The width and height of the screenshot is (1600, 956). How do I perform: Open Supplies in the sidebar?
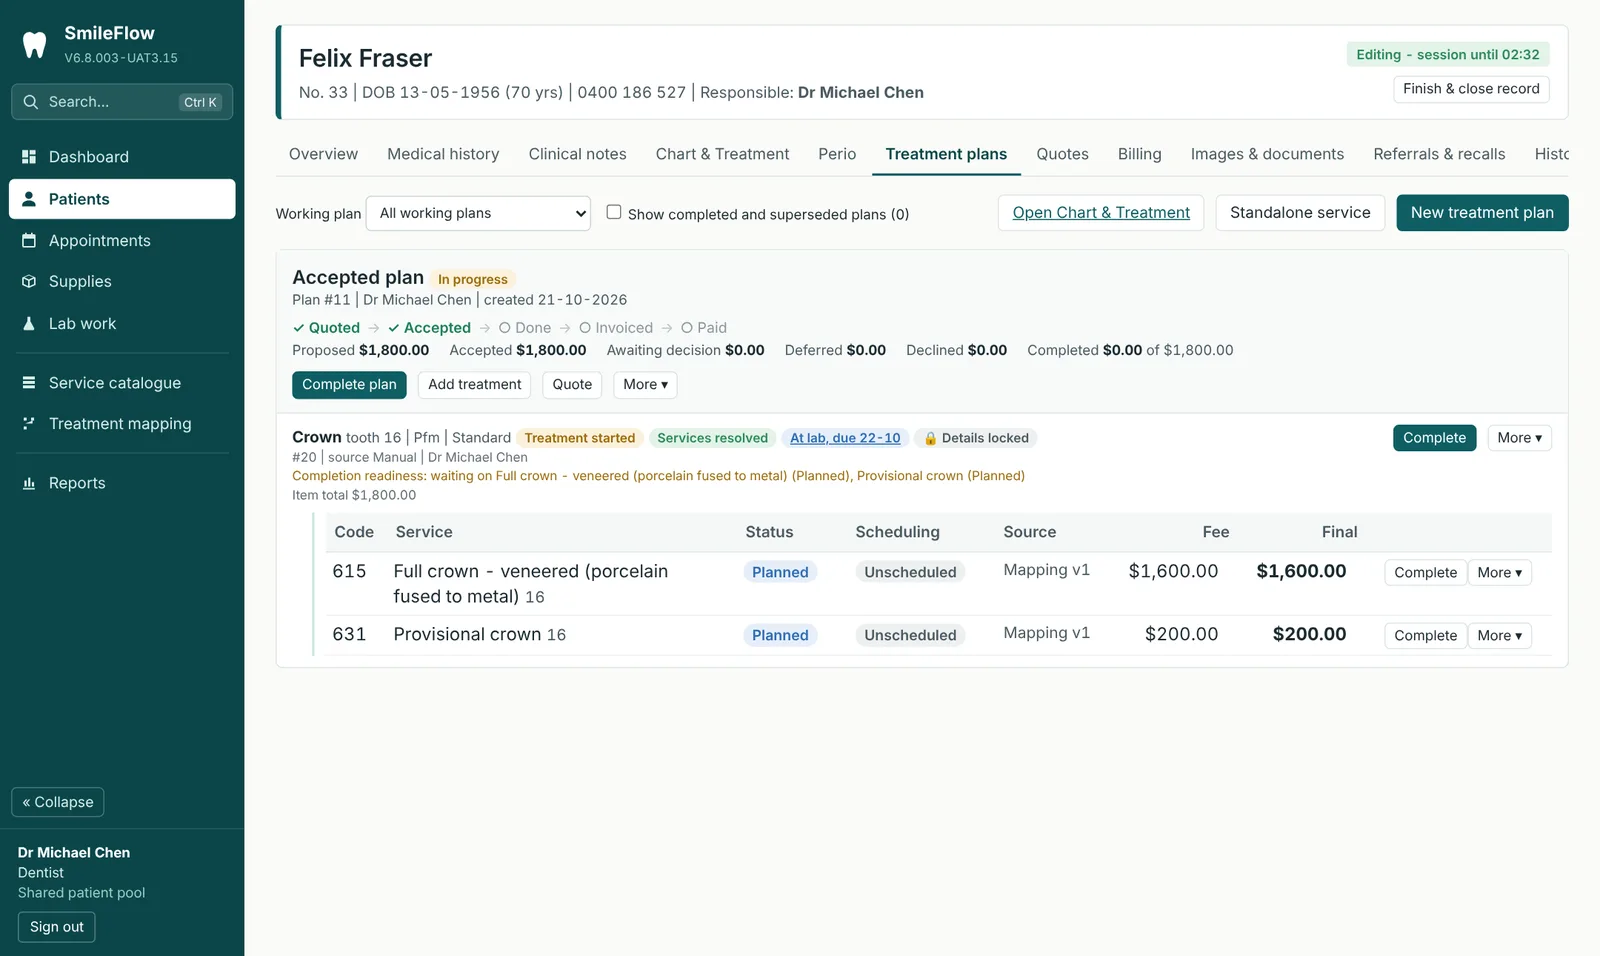[122, 282]
